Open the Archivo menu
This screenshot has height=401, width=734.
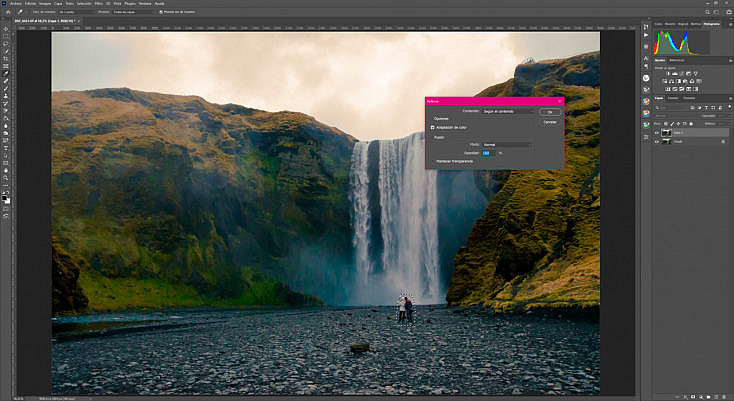pyautogui.click(x=15, y=3)
